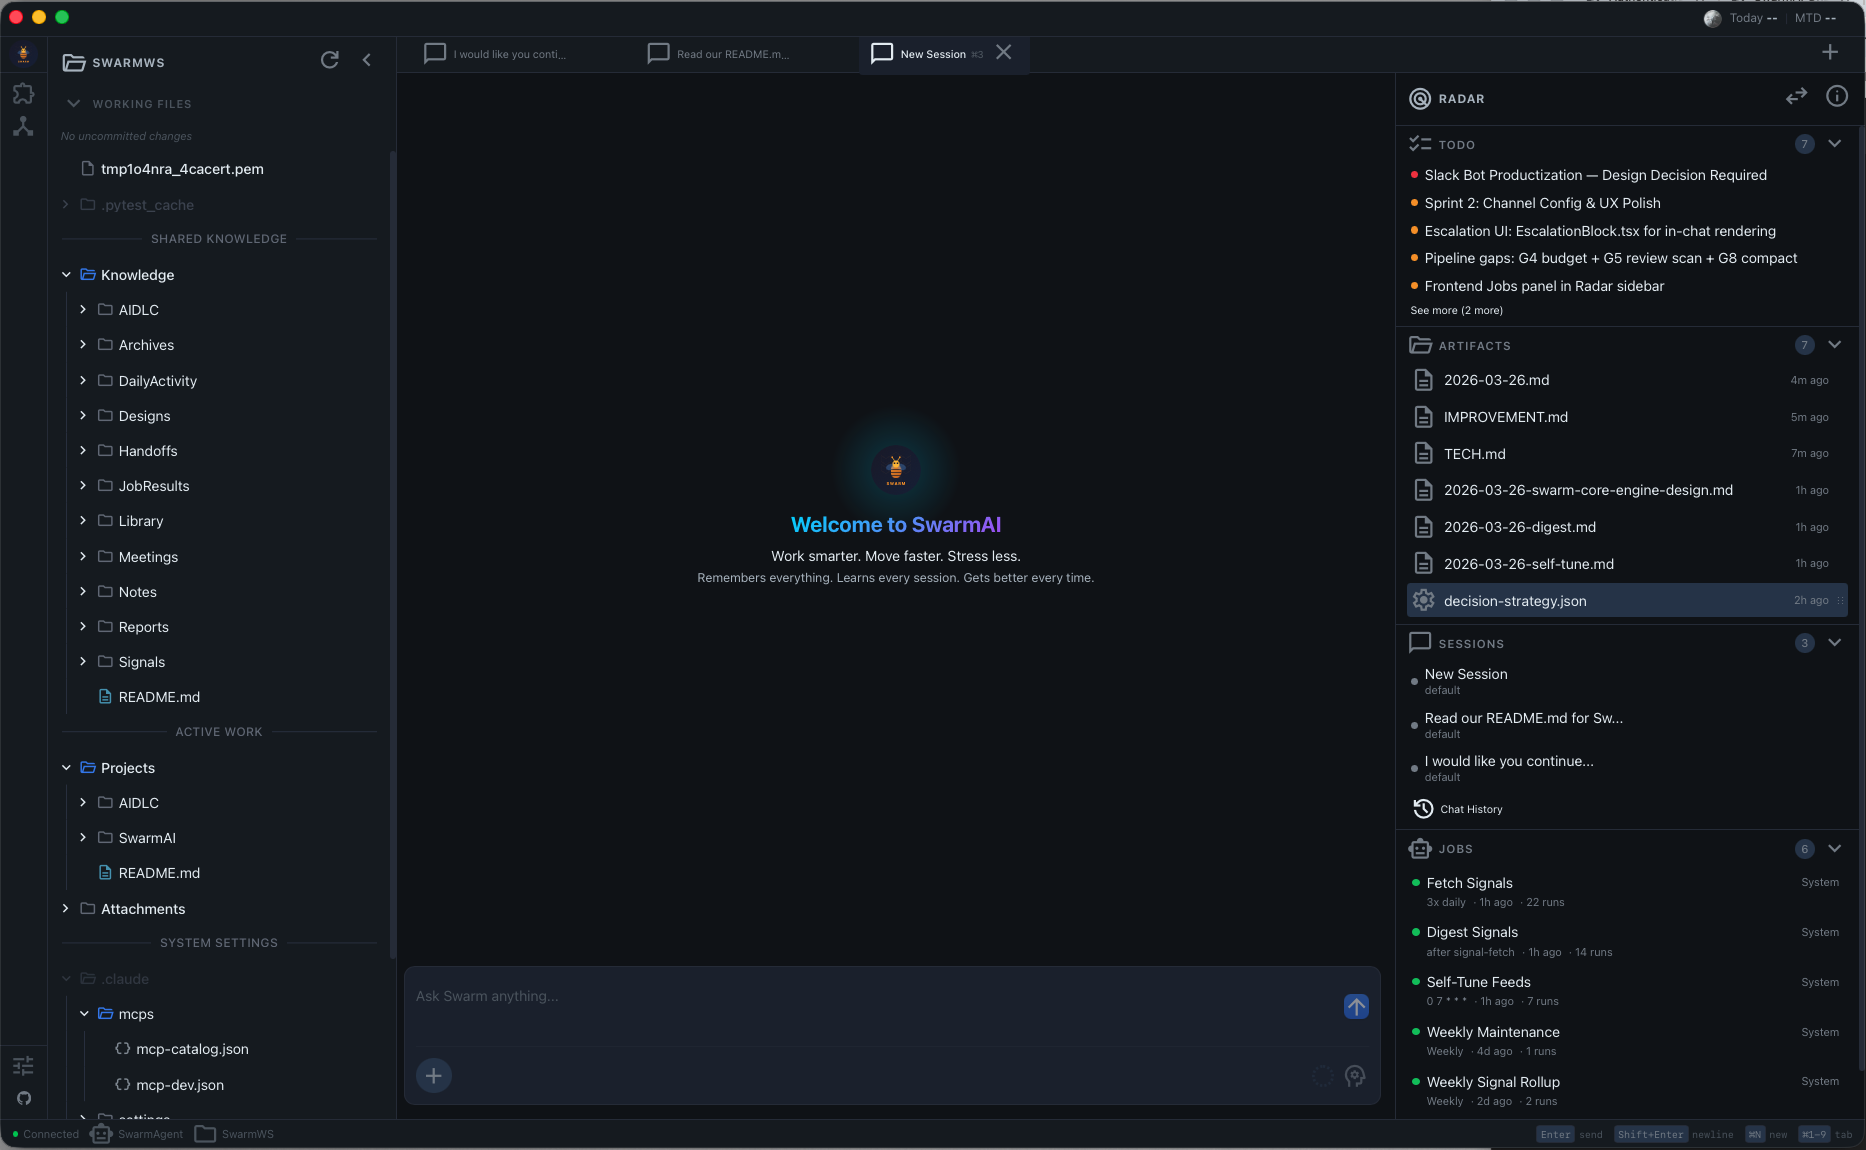Click the agent persona icon in input bar
Viewport: 1866px width, 1150px height.
point(1355,1076)
